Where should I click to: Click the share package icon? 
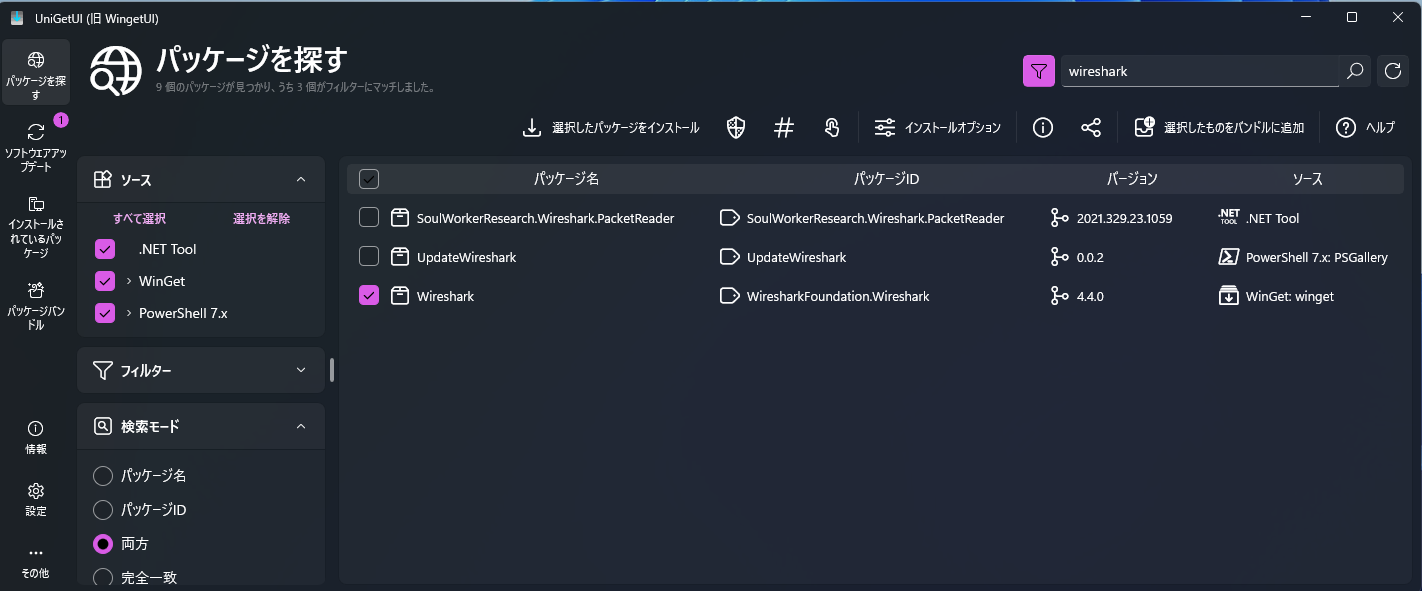(1091, 128)
